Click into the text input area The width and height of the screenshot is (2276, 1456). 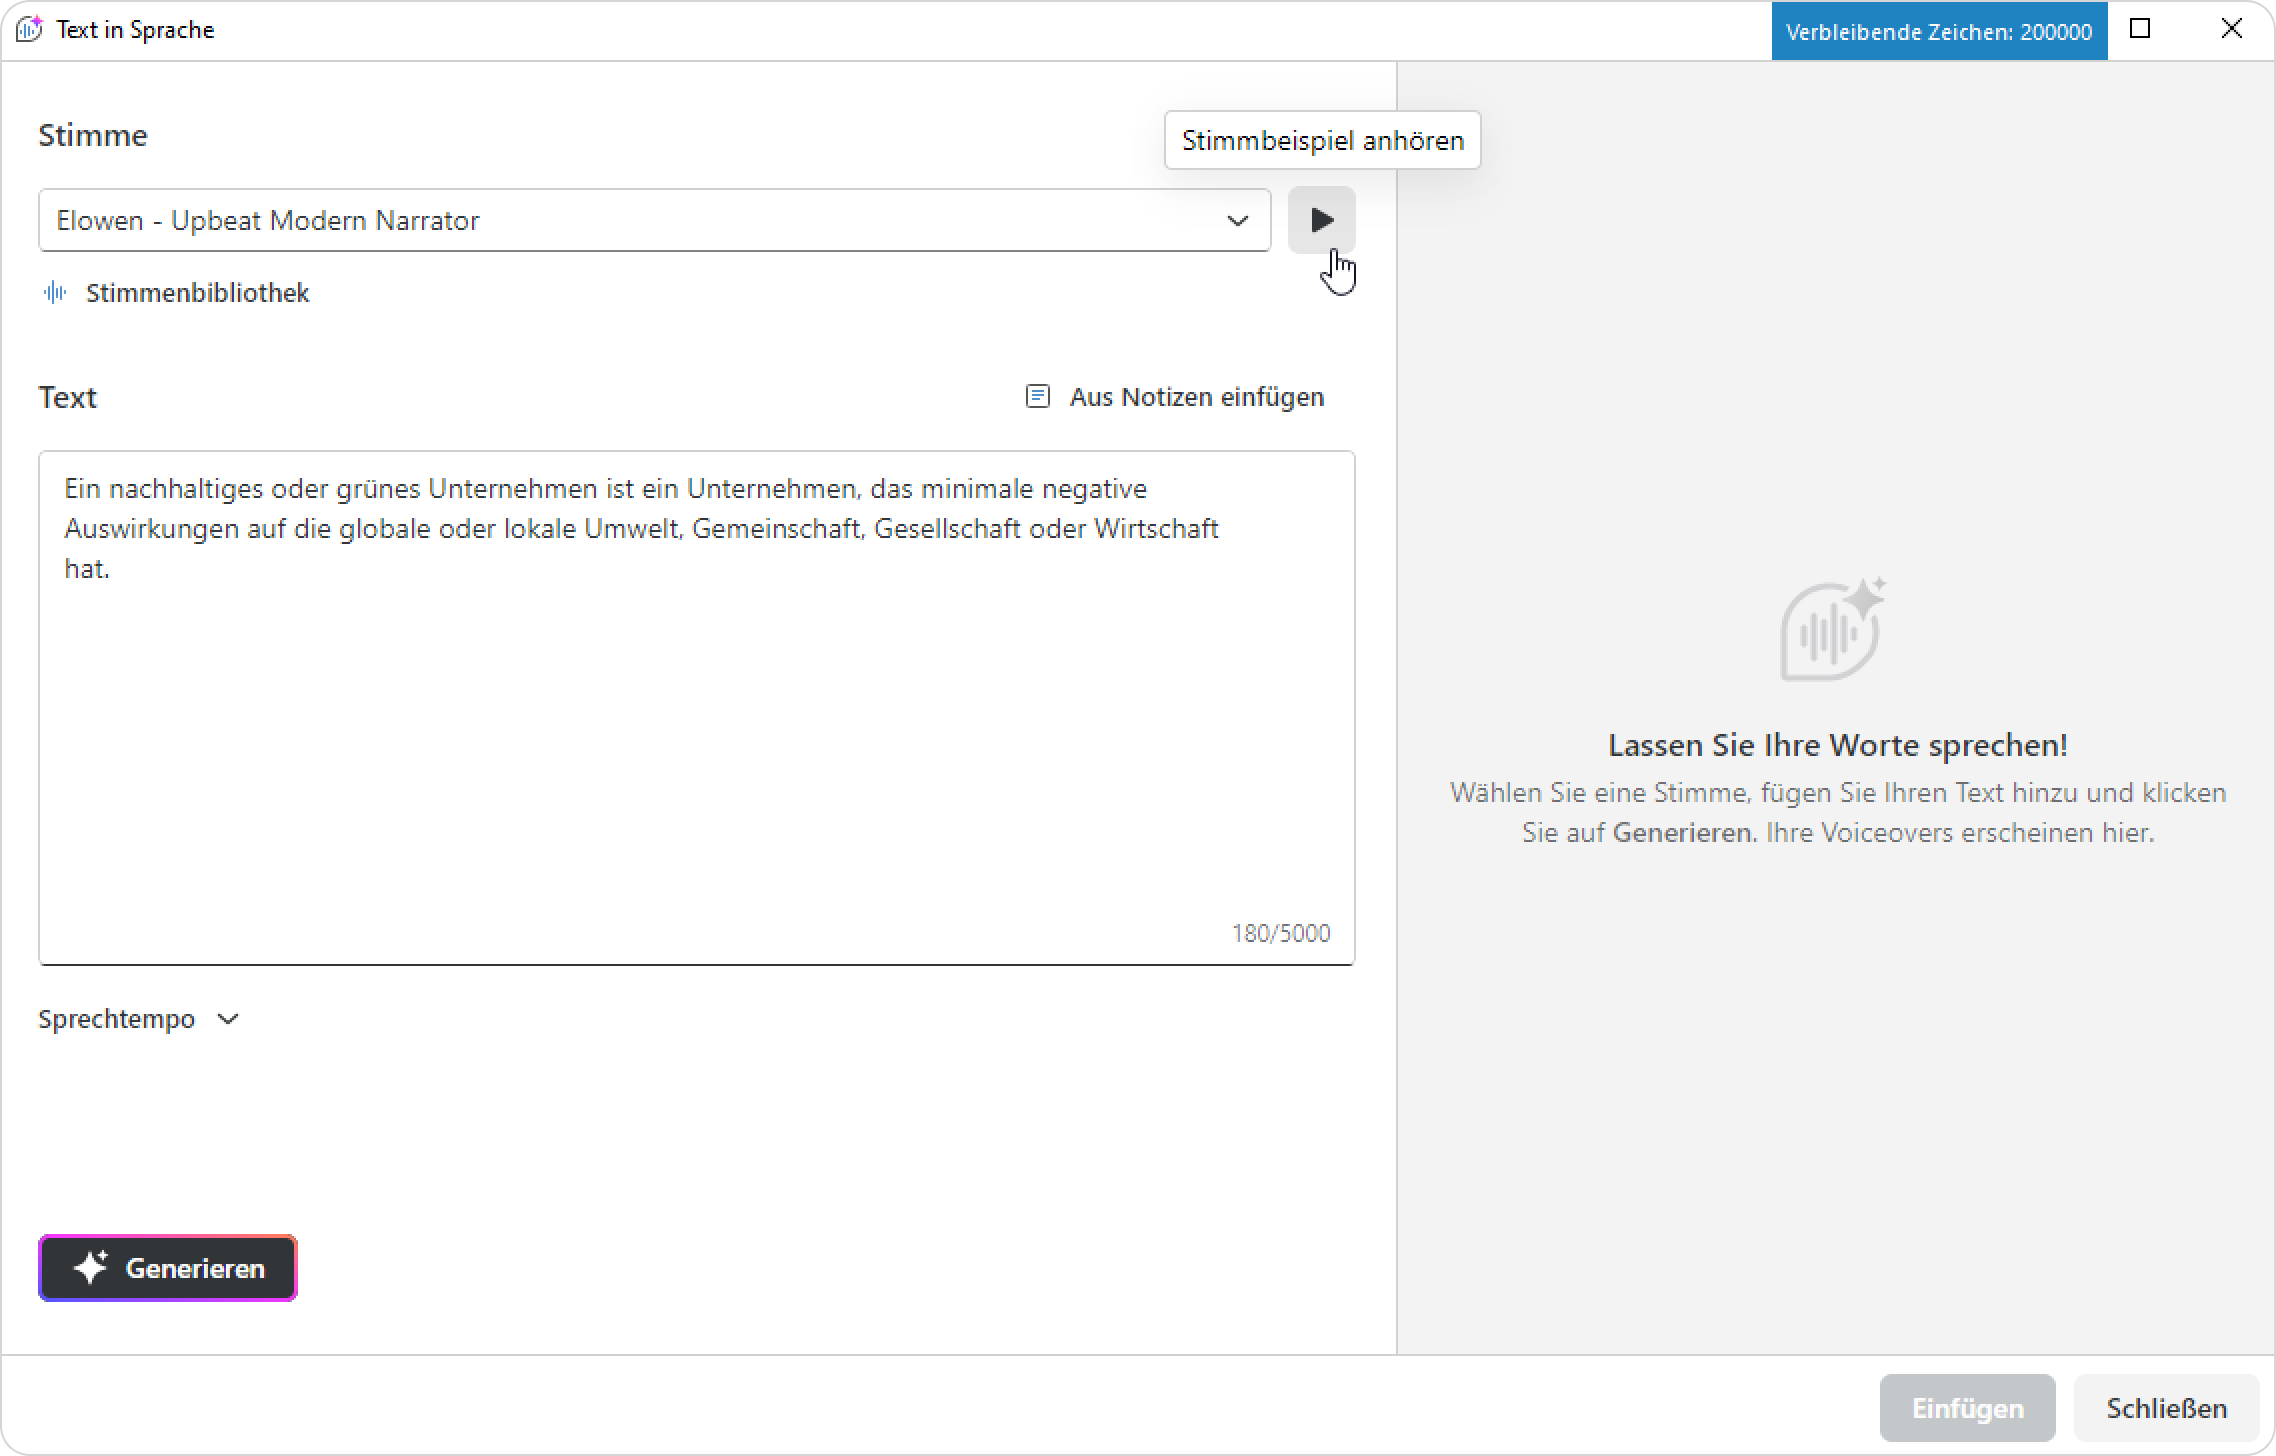pyautogui.click(x=696, y=708)
